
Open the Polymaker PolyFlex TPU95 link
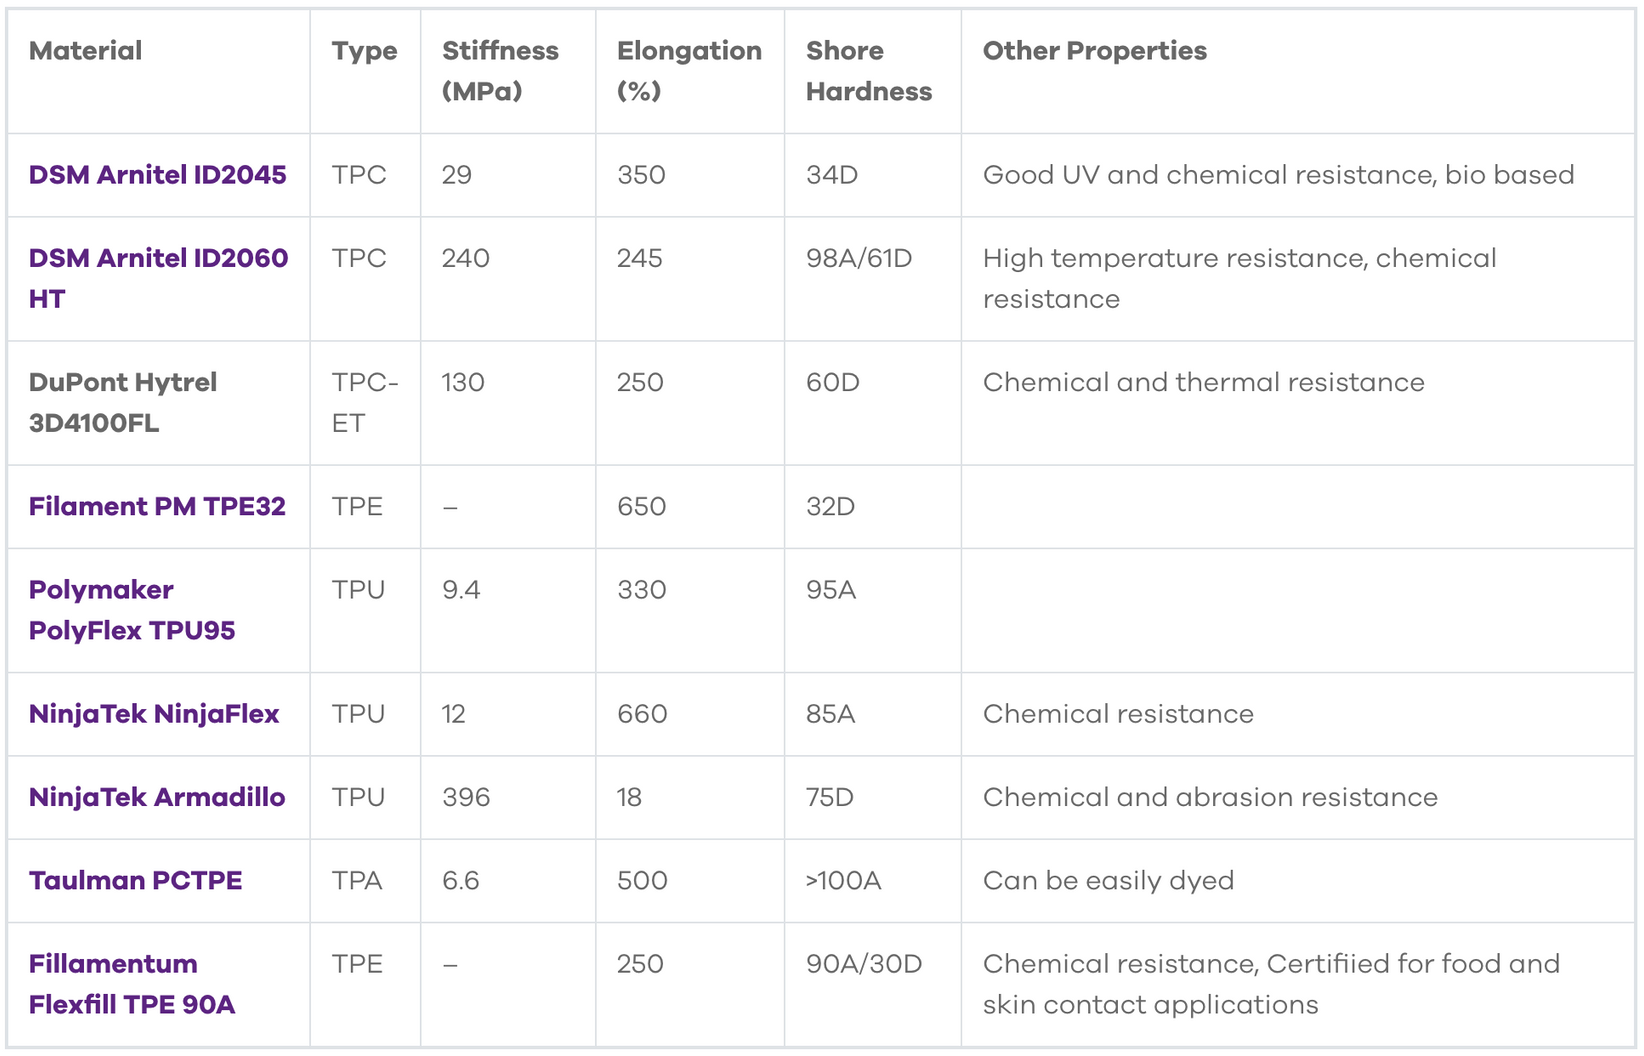(131, 610)
